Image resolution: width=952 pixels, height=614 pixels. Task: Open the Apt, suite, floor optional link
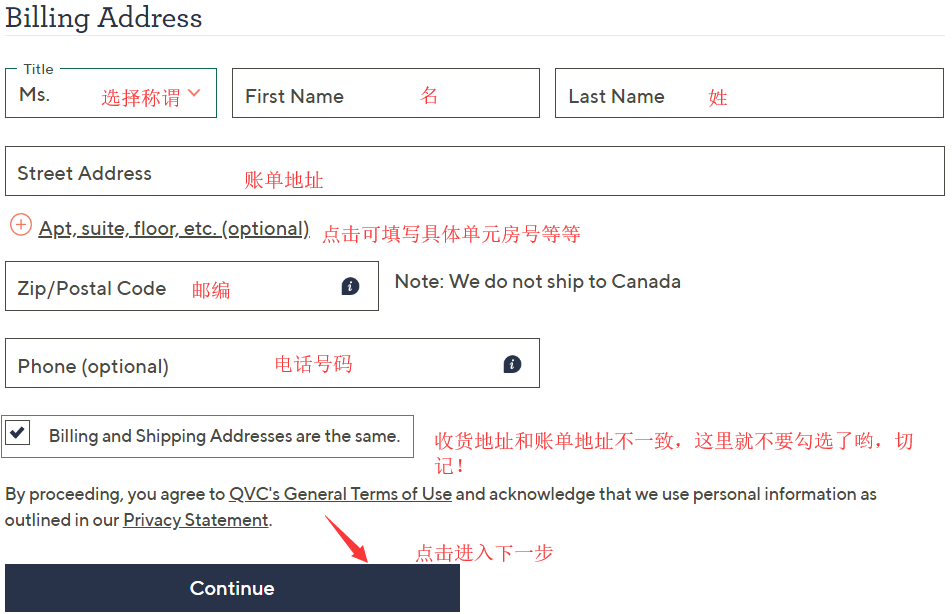174,229
